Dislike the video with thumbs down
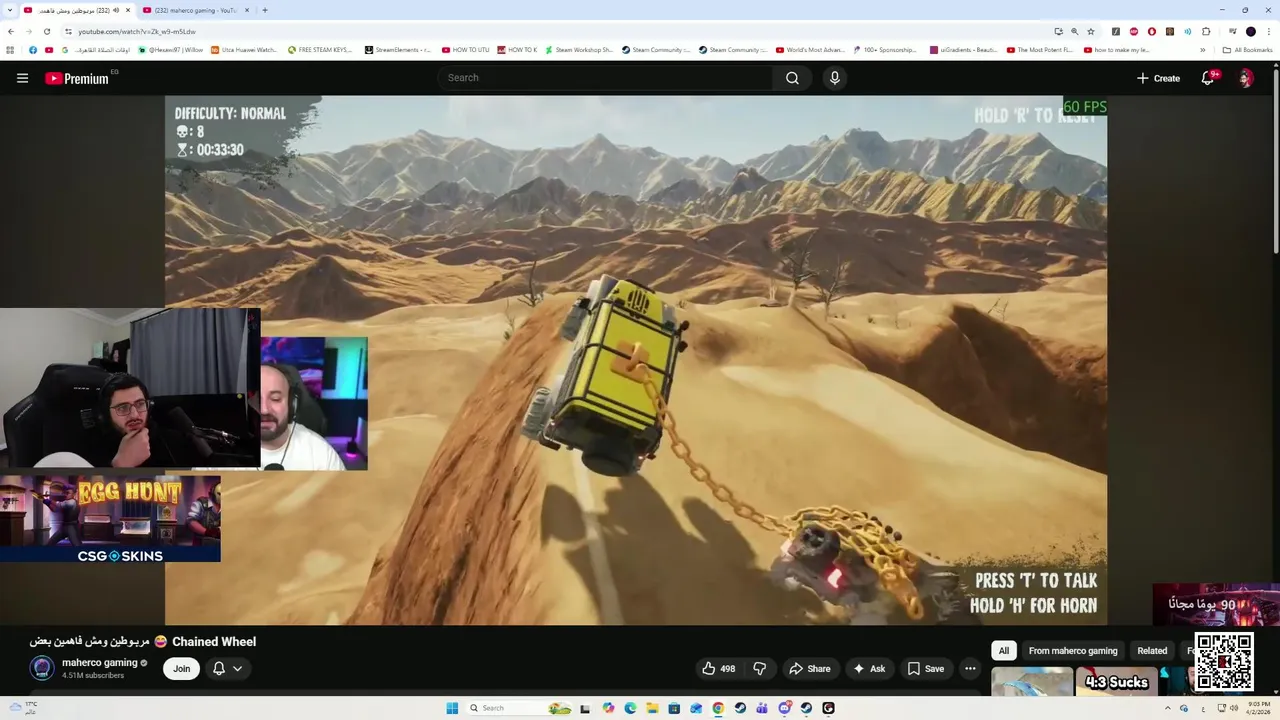1280x720 pixels. (x=760, y=669)
